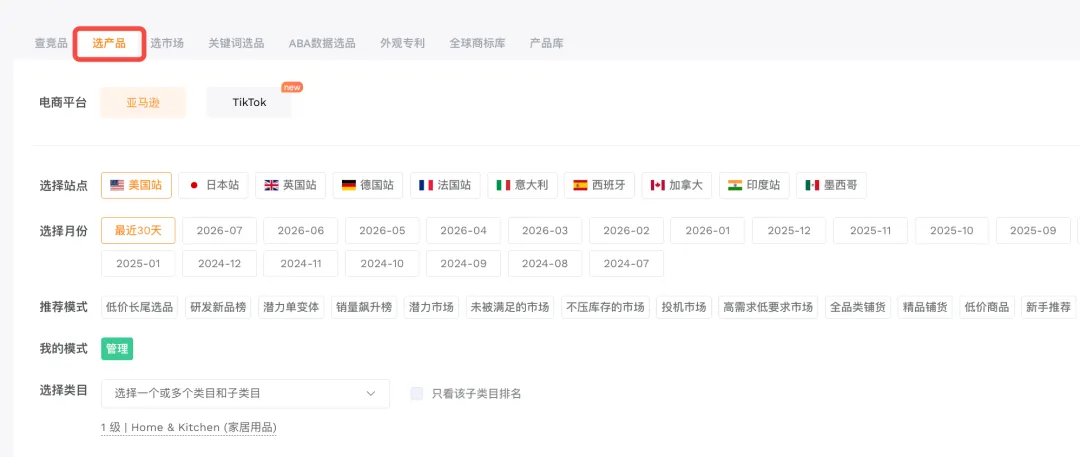Choose 墨西哥 site
This screenshot has width=1080, height=457.
pos(831,185)
